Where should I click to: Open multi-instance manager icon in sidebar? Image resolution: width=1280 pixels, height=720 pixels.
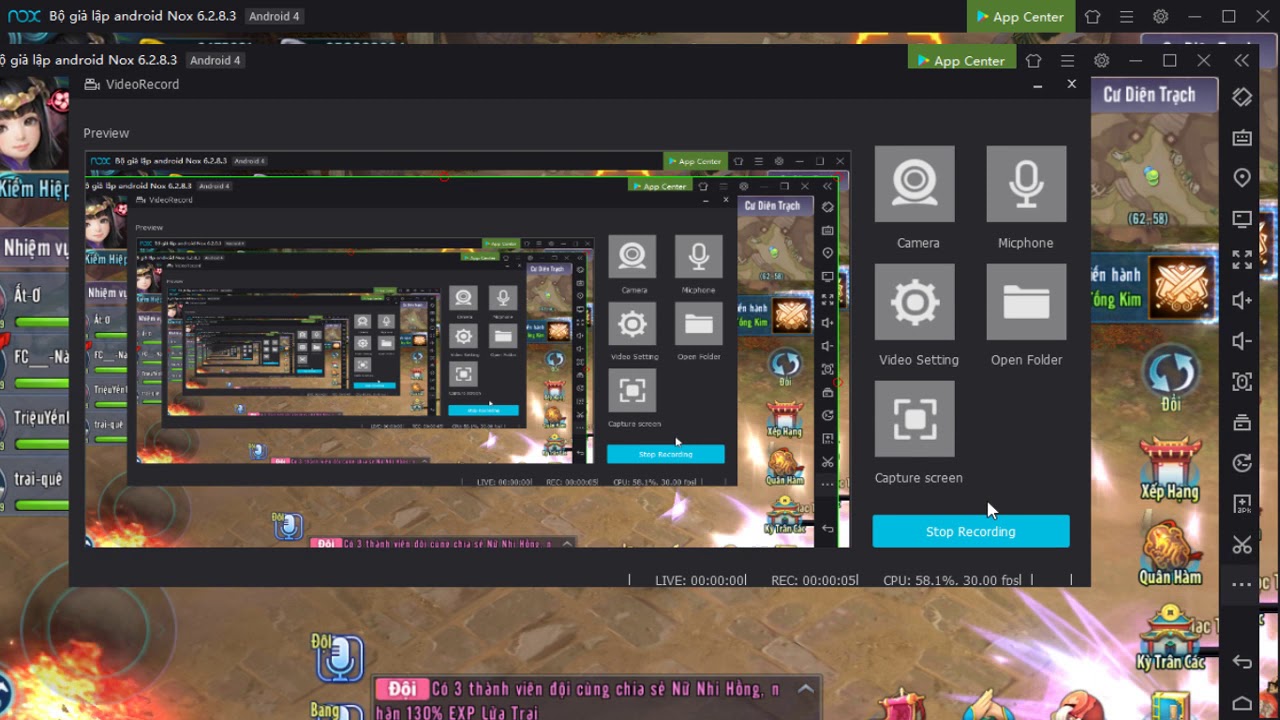coord(1242,422)
